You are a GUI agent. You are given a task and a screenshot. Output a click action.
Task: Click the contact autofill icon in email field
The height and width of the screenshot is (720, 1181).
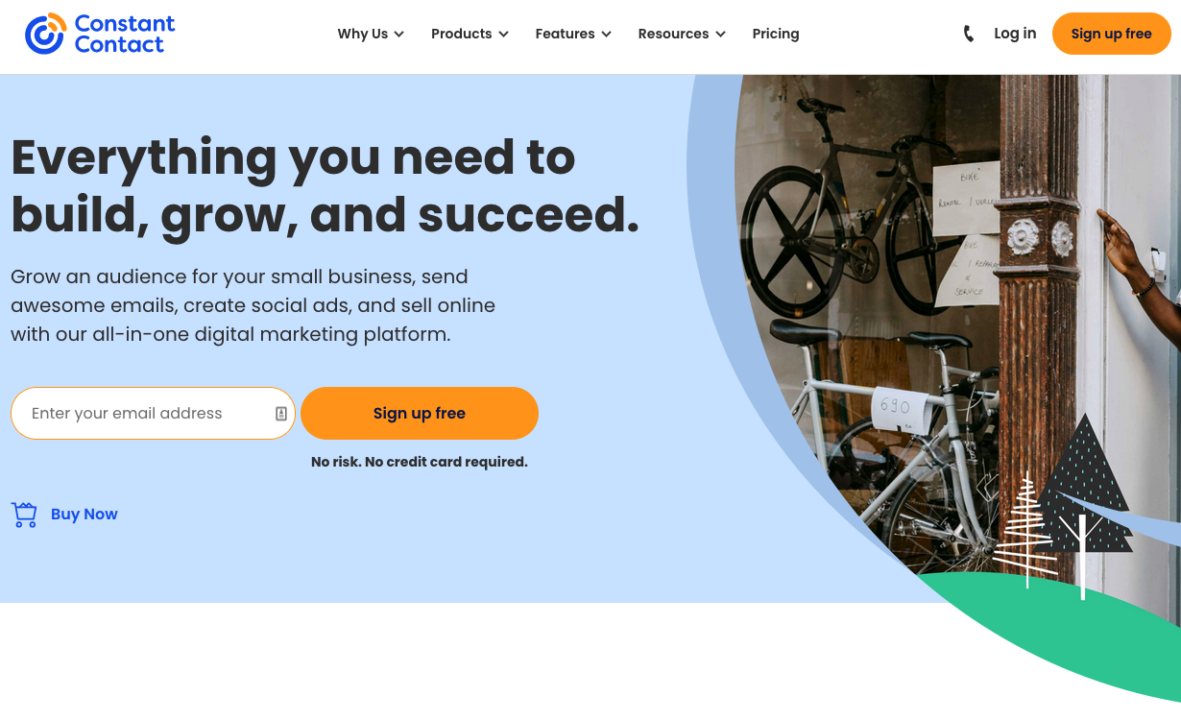coord(281,413)
